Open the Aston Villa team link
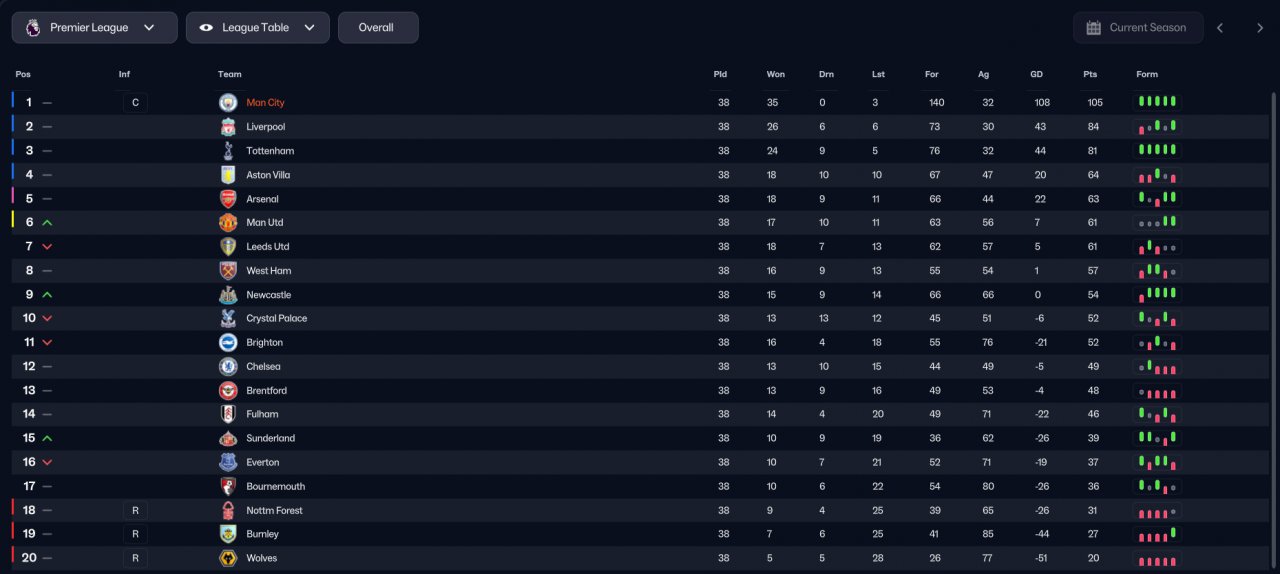This screenshot has height=574, width=1280. [x=268, y=175]
